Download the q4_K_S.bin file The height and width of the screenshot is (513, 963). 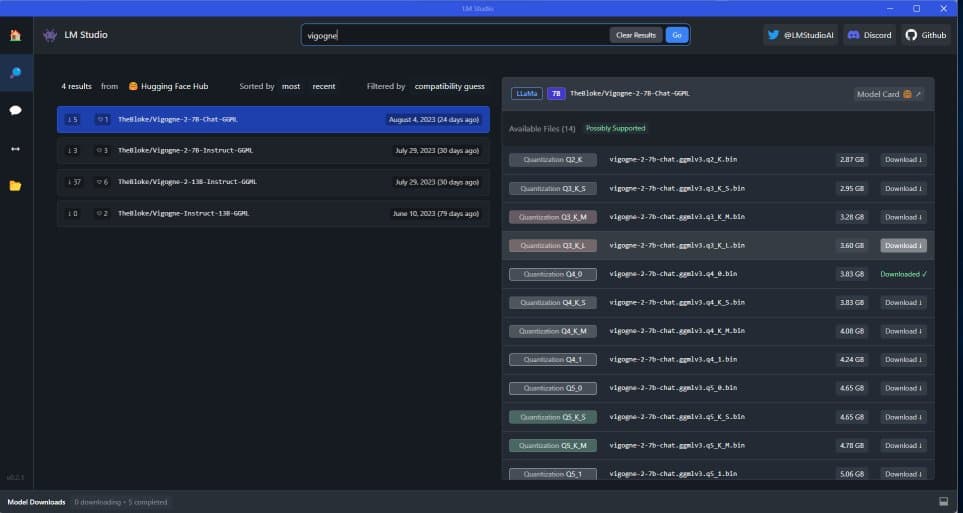point(903,303)
